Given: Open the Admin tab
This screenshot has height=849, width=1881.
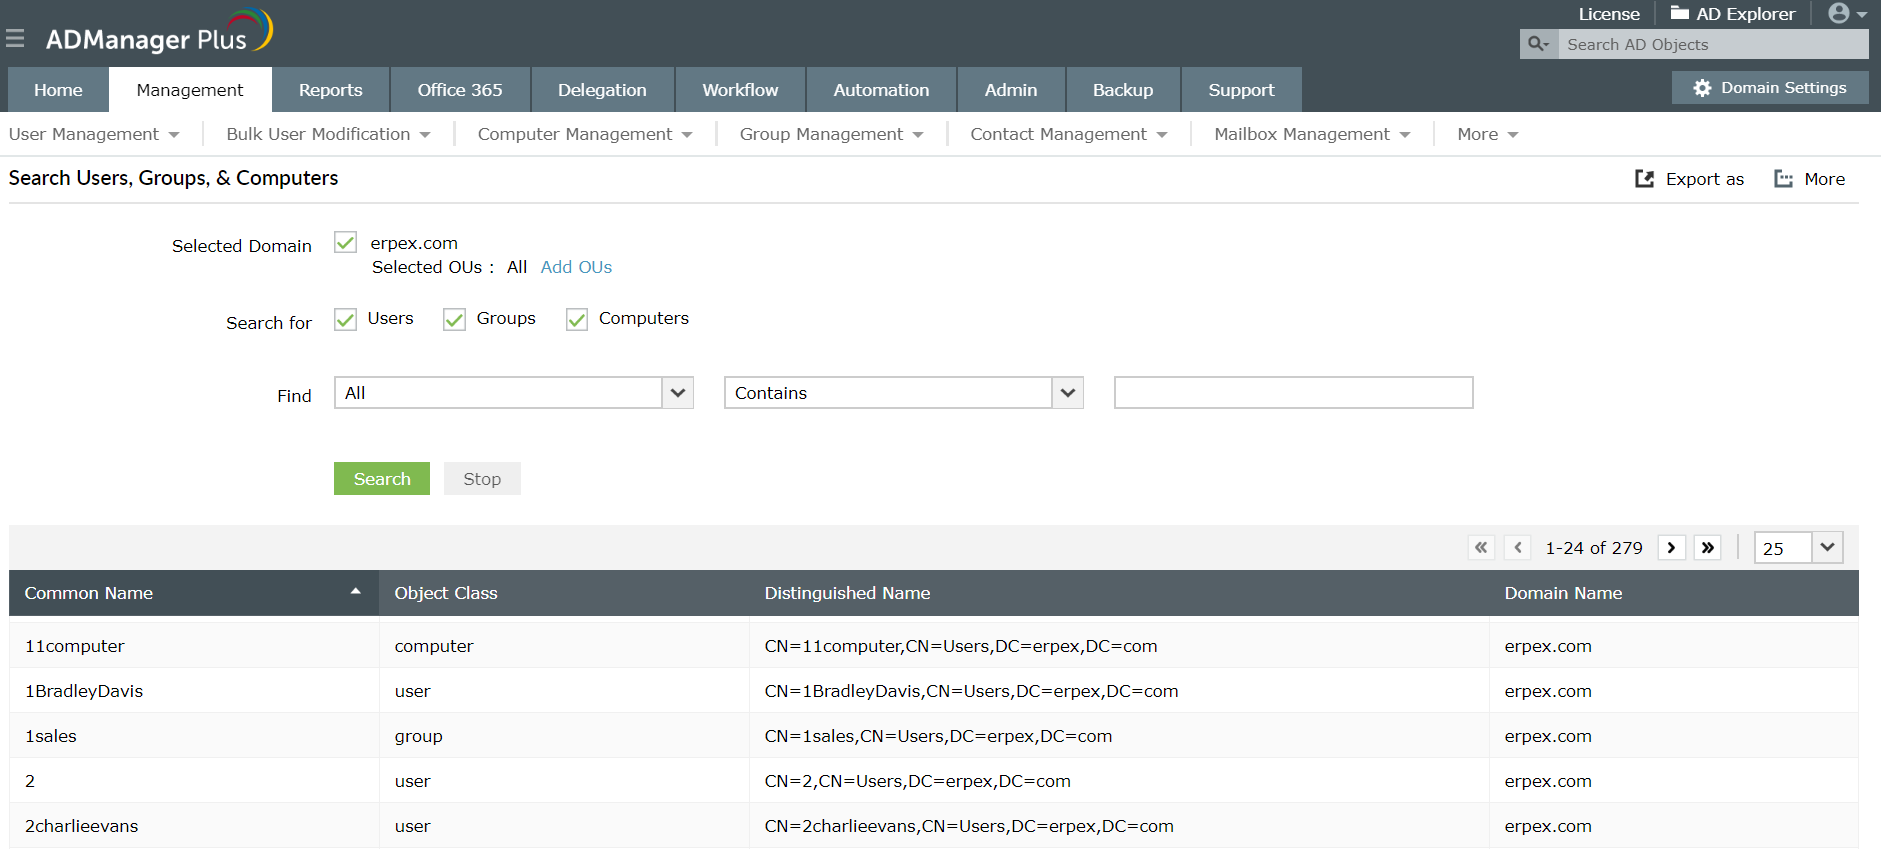Looking at the screenshot, I should (1011, 90).
